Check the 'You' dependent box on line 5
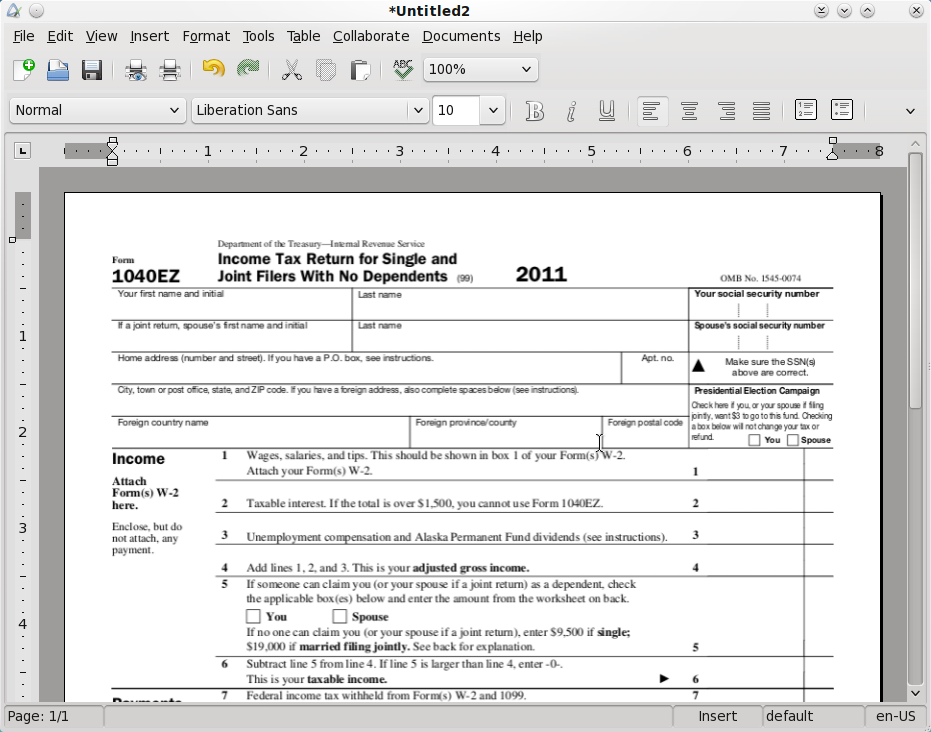The image size is (931, 732). pos(253,616)
